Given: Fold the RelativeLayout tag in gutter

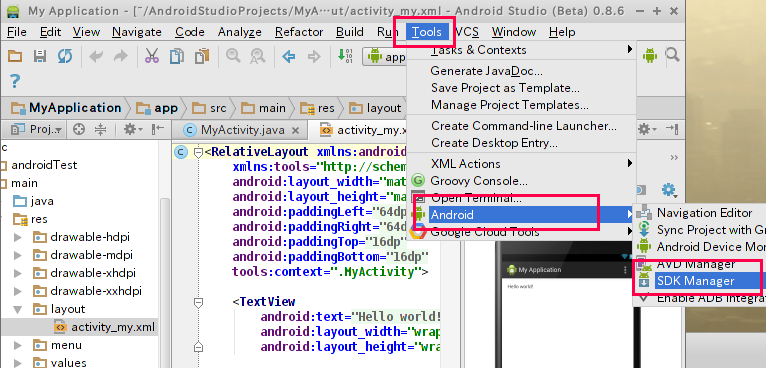Looking at the screenshot, I should [198, 152].
